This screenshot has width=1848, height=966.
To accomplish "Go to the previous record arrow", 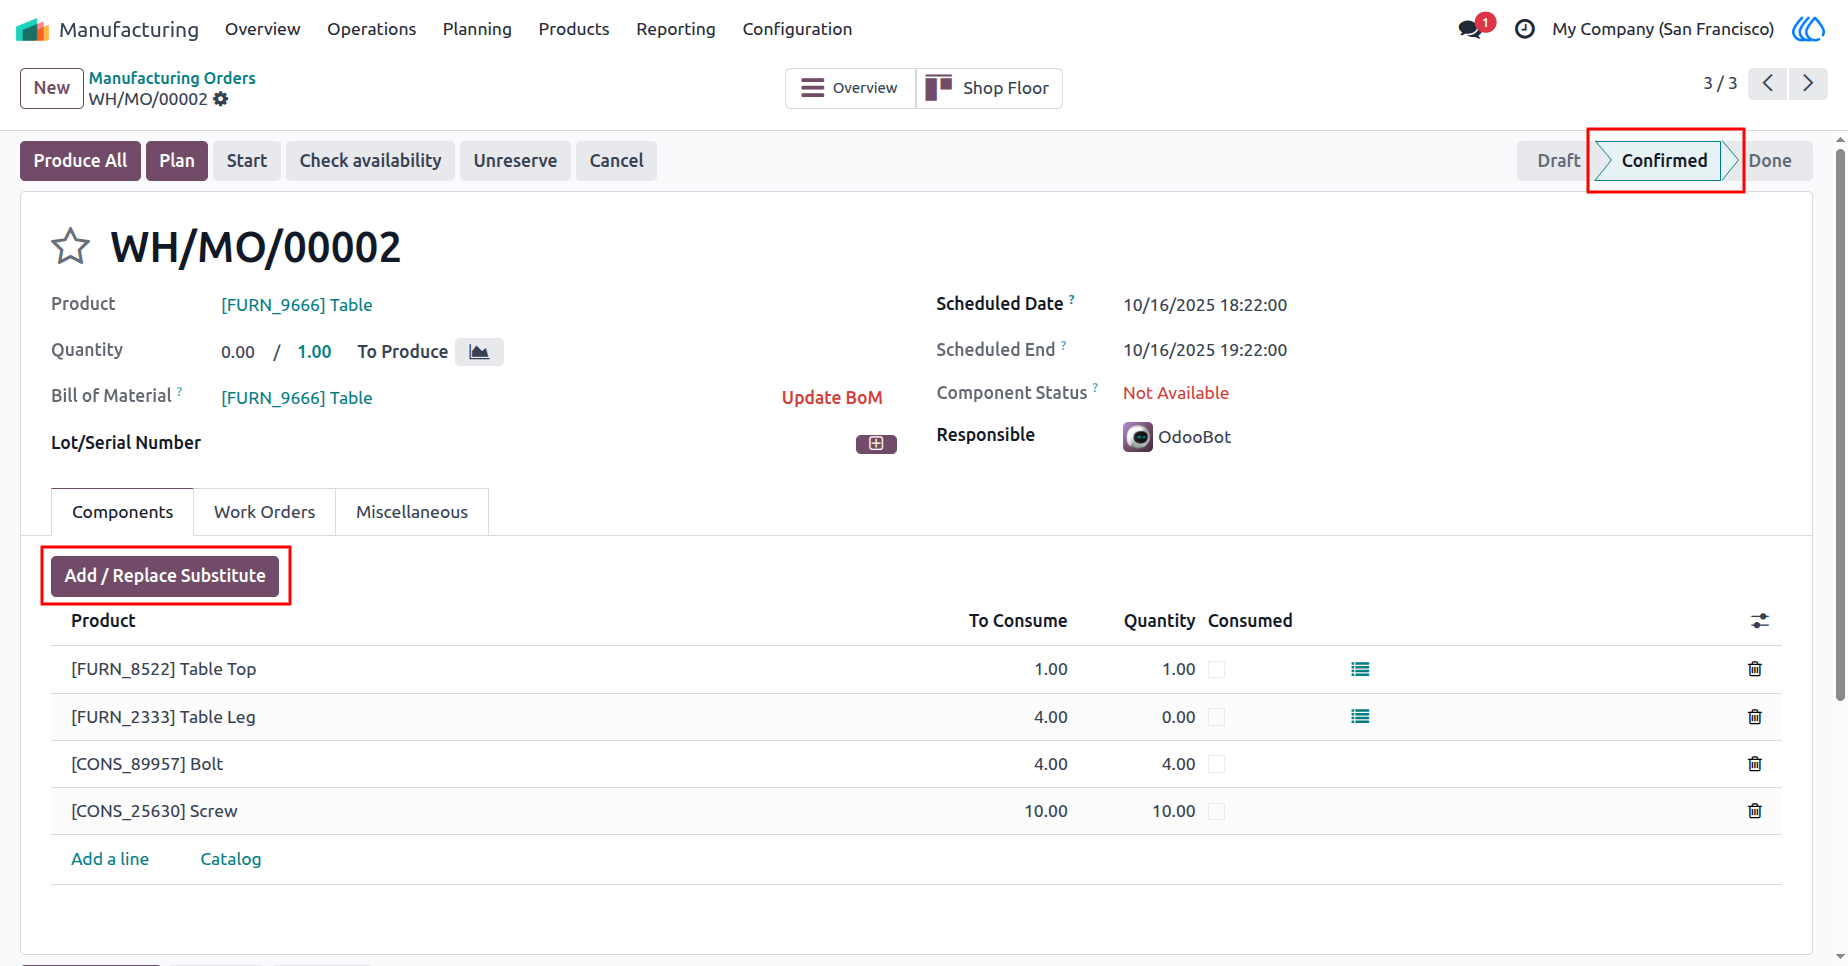I will pyautogui.click(x=1768, y=84).
